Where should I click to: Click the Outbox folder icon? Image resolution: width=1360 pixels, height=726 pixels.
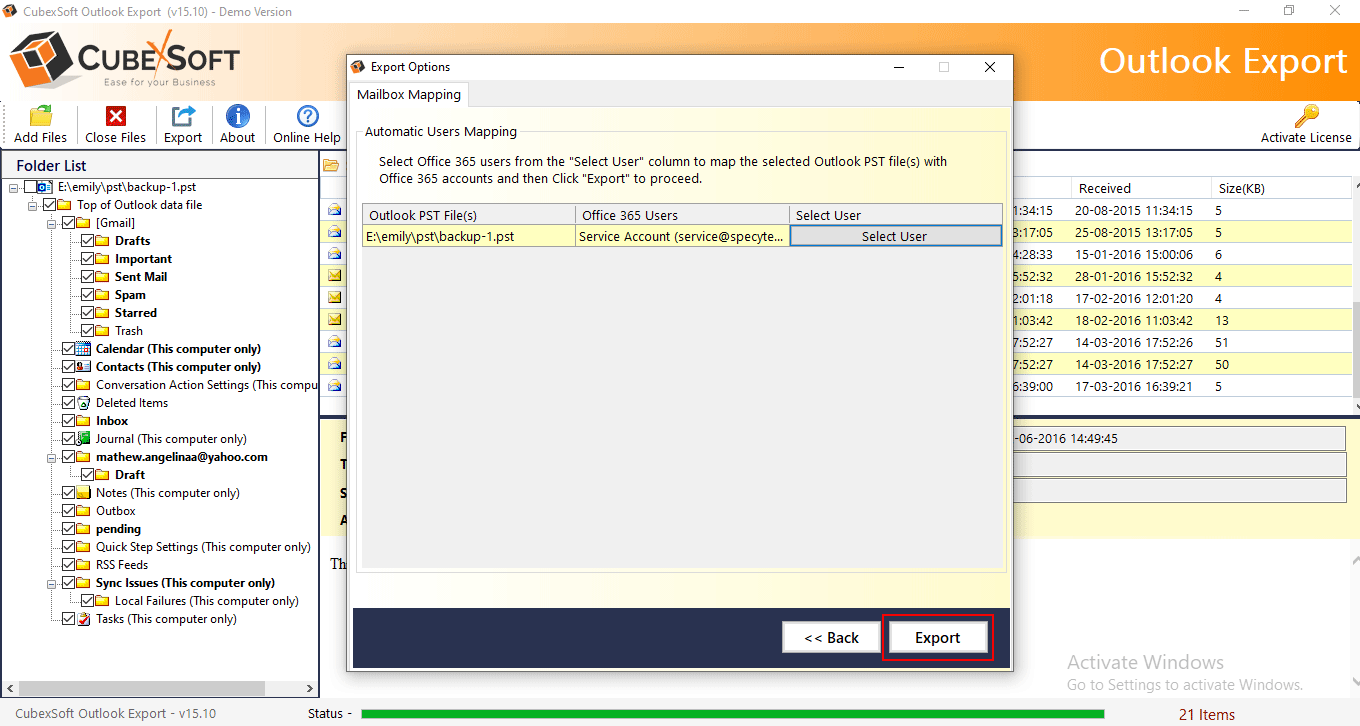coord(84,511)
